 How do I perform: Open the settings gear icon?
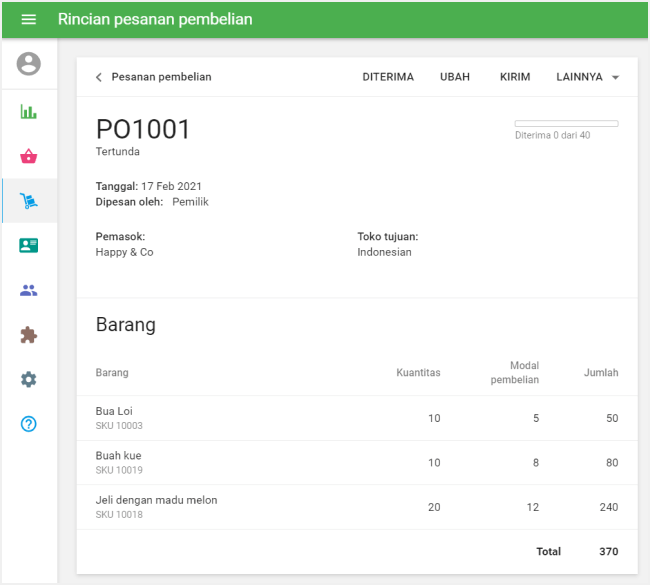29,380
